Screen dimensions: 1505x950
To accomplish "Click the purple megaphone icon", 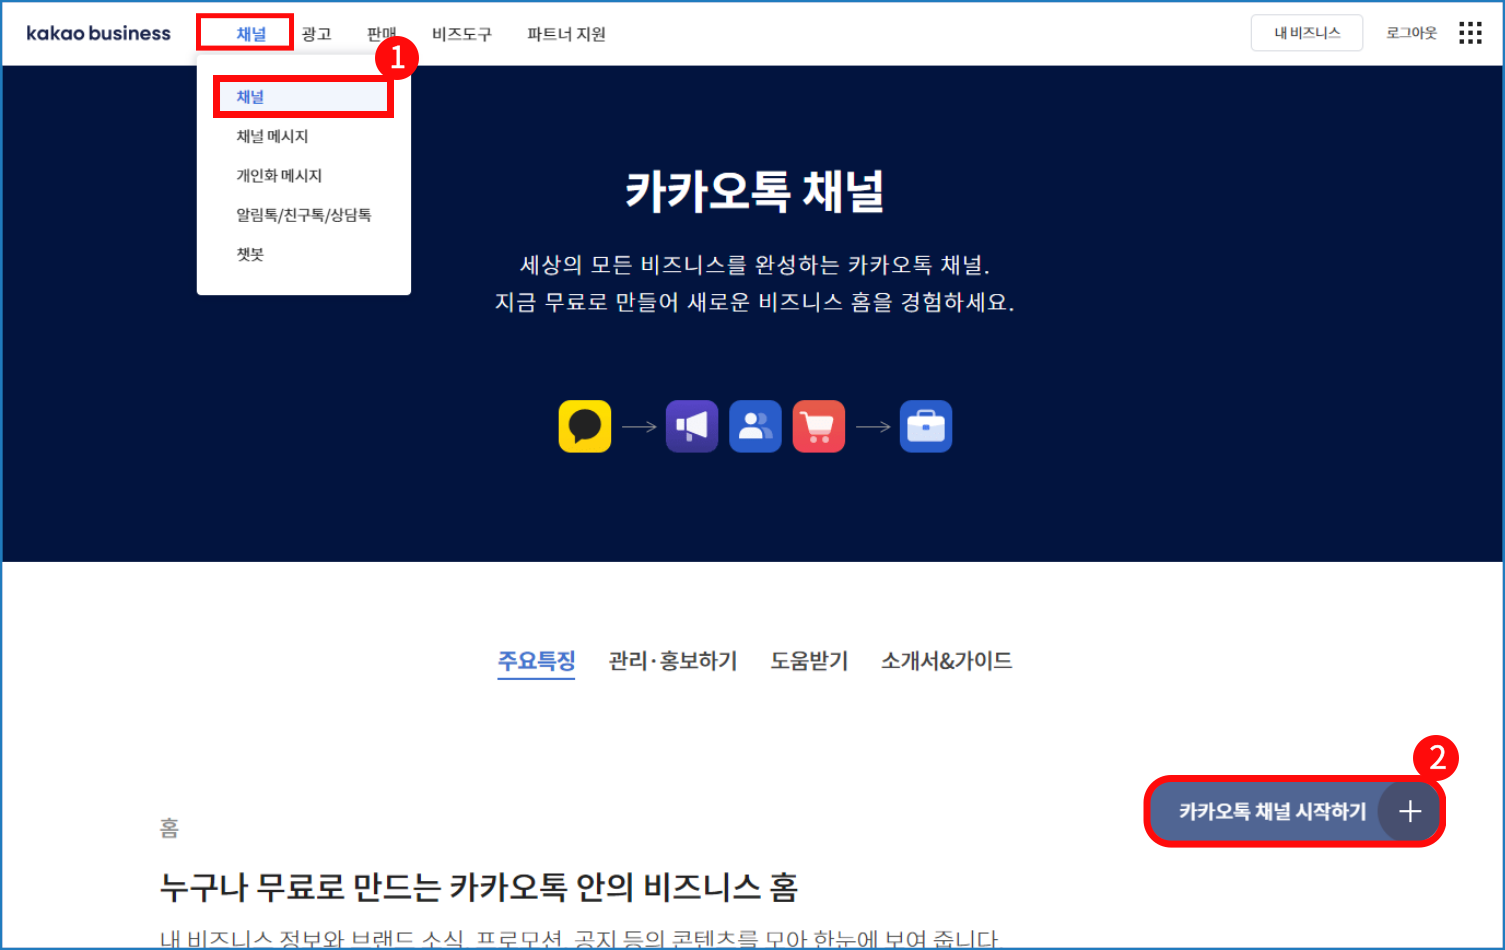I will (x=692, y=426).
